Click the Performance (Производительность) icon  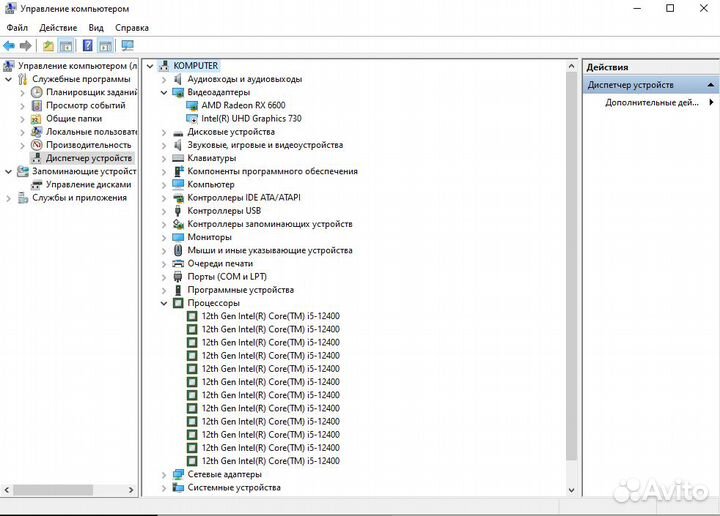tap(36, 145)
